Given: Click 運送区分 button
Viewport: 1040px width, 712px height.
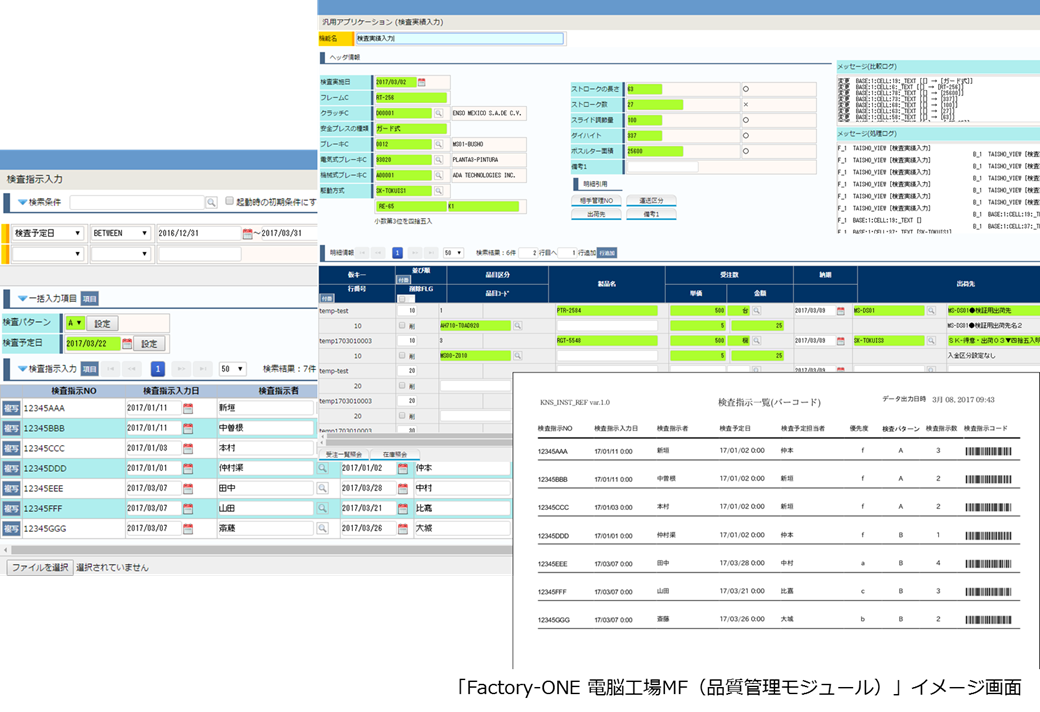Looking at the screenshot, I should point(651,200).
